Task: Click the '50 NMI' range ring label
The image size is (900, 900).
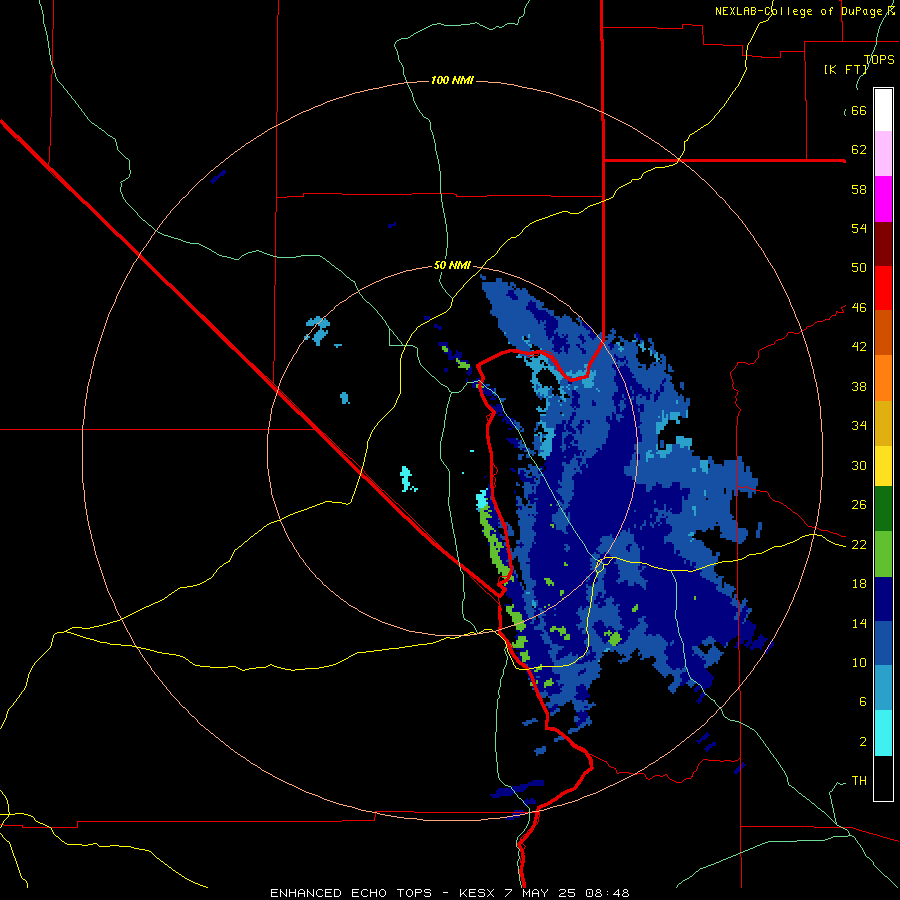Action: click(x=452, y=265)
